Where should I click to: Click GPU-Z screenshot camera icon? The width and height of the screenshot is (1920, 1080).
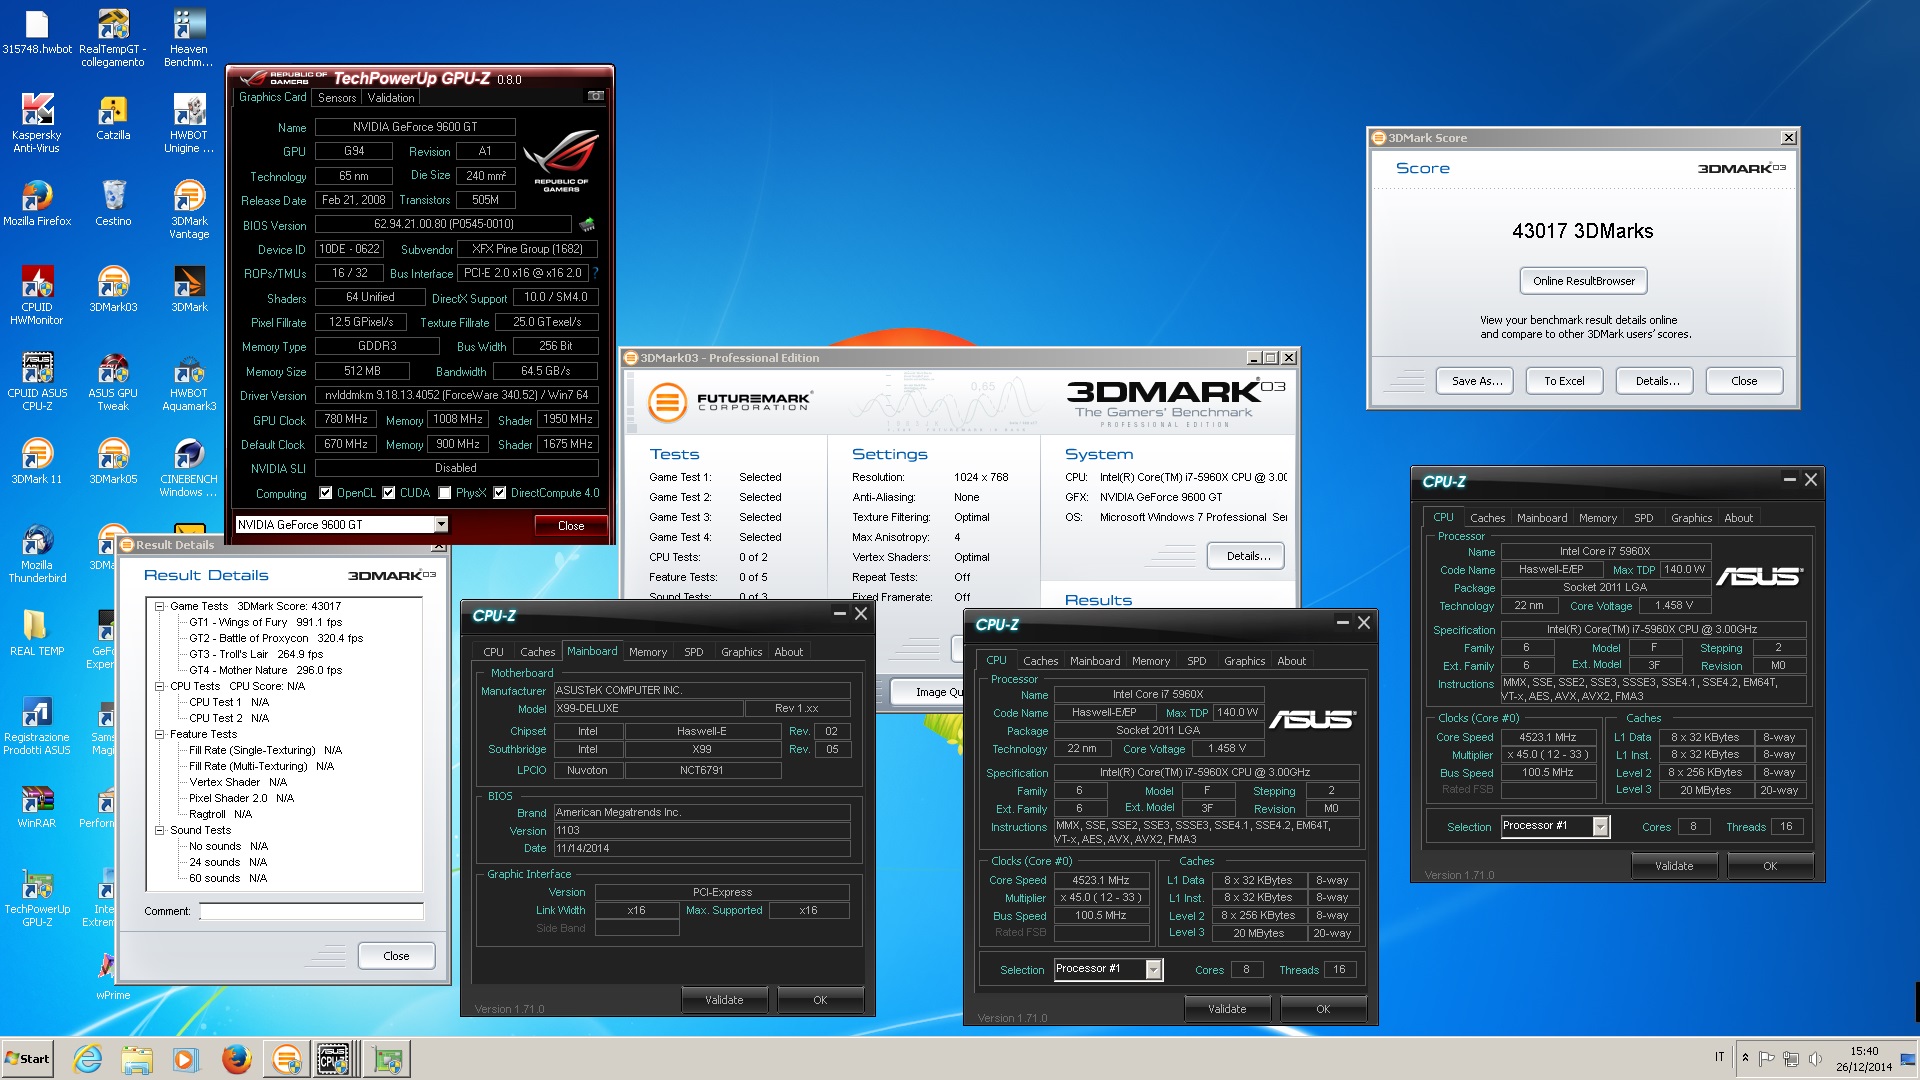[x=596, y=97]
